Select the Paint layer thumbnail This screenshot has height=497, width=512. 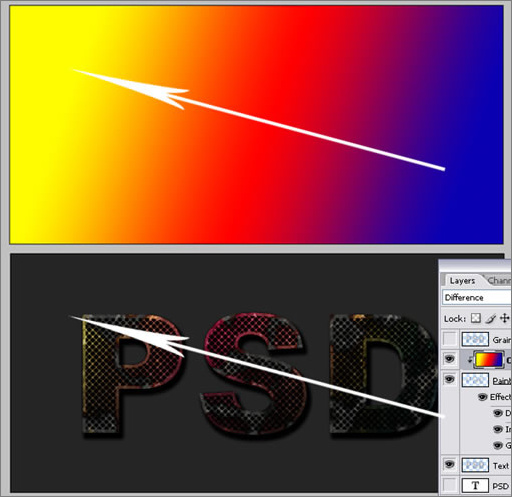(x=475, y=380)
